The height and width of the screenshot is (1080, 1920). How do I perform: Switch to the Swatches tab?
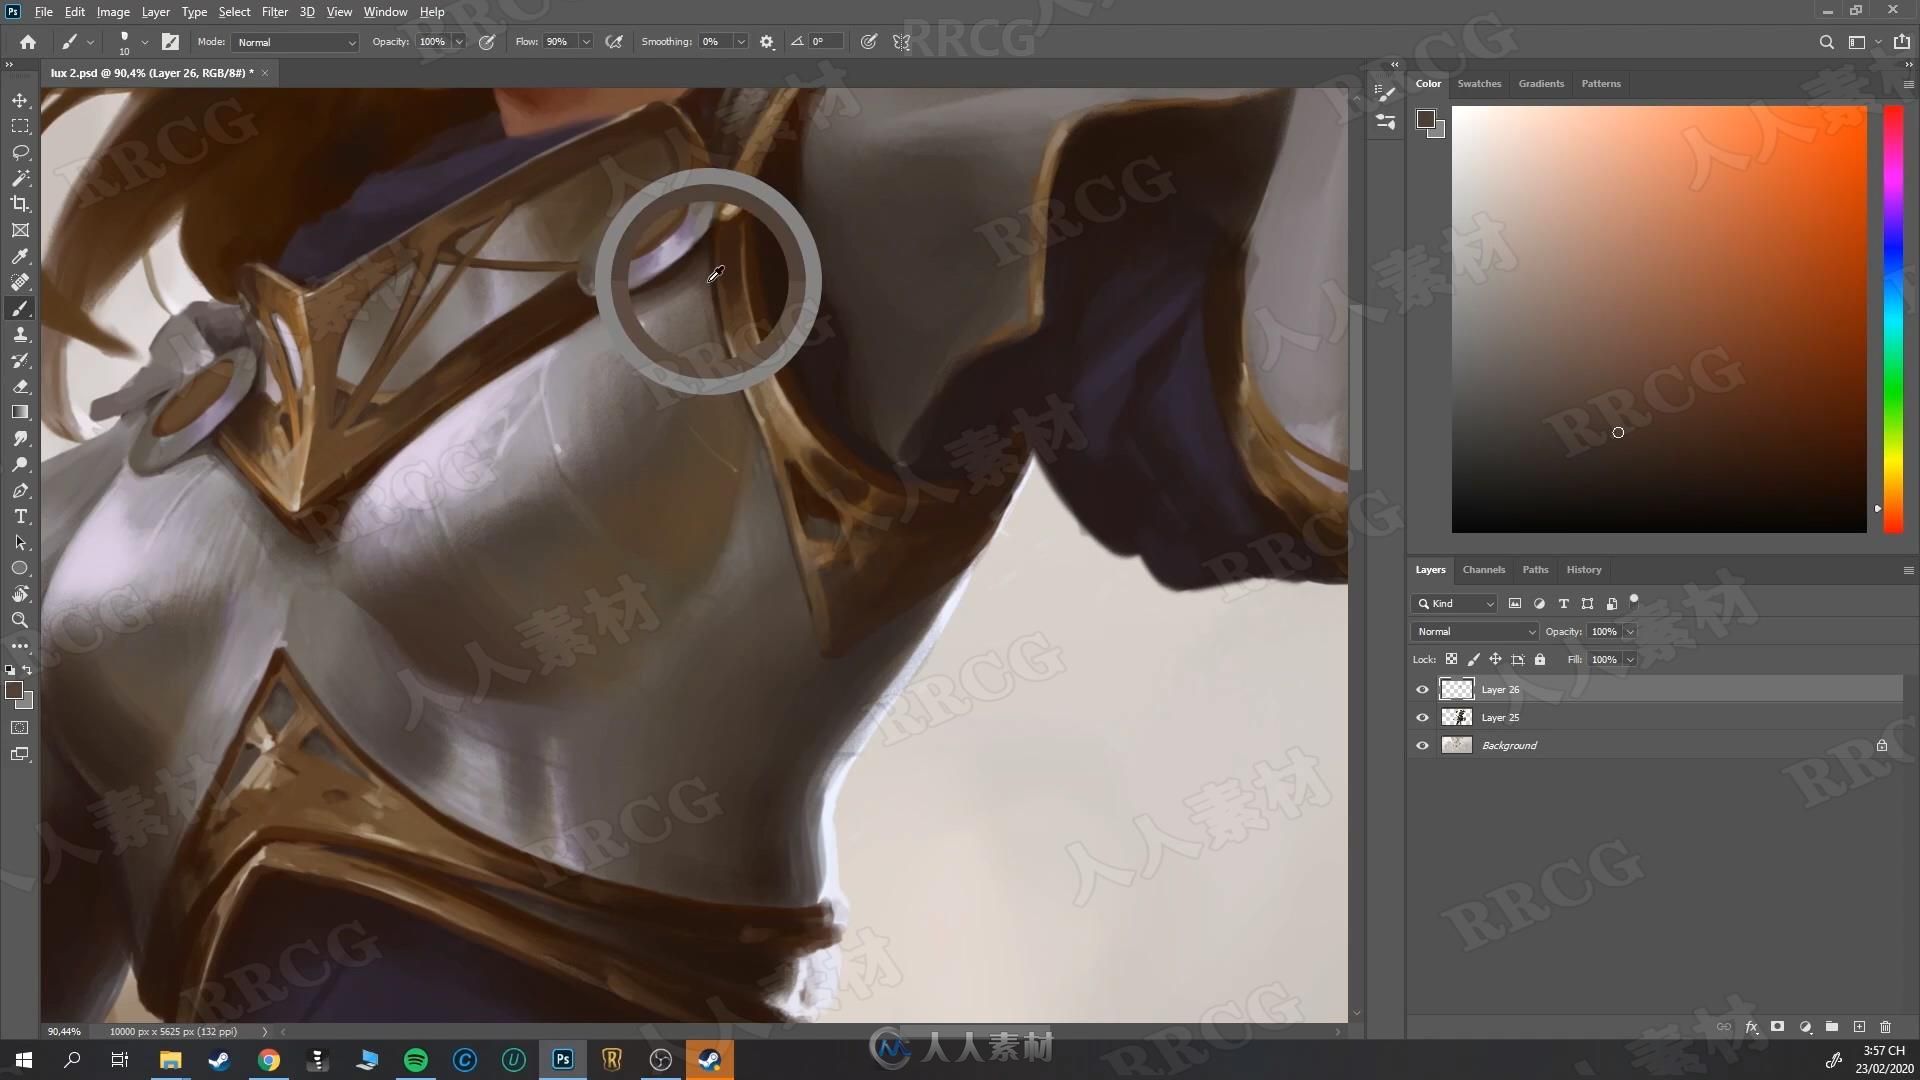[1479, 83]
